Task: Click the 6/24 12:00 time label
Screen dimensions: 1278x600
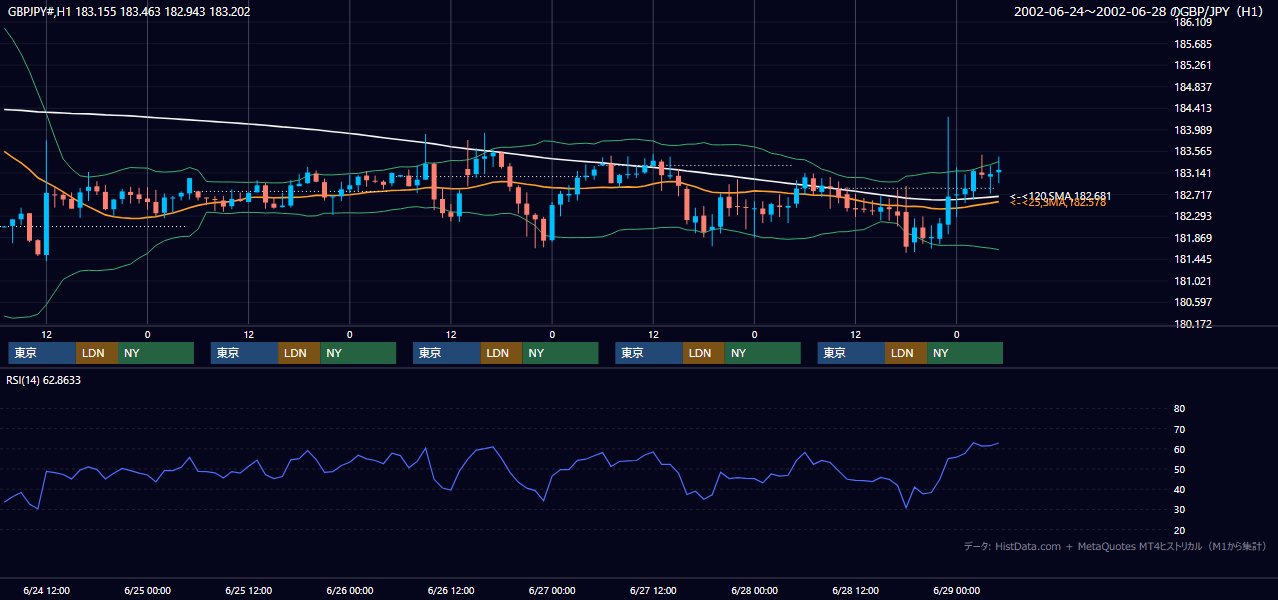Action: 46,590
